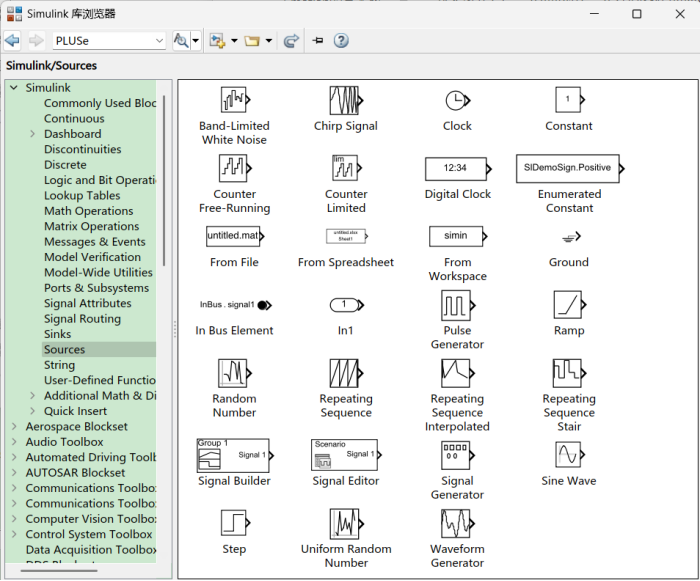Expand the Additional Math & Di node
This screenshot has height=581, width=700.
(32, 396)
